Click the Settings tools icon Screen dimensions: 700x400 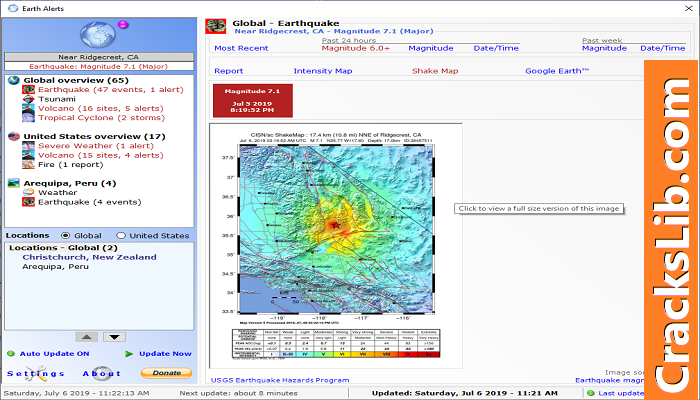36,373
